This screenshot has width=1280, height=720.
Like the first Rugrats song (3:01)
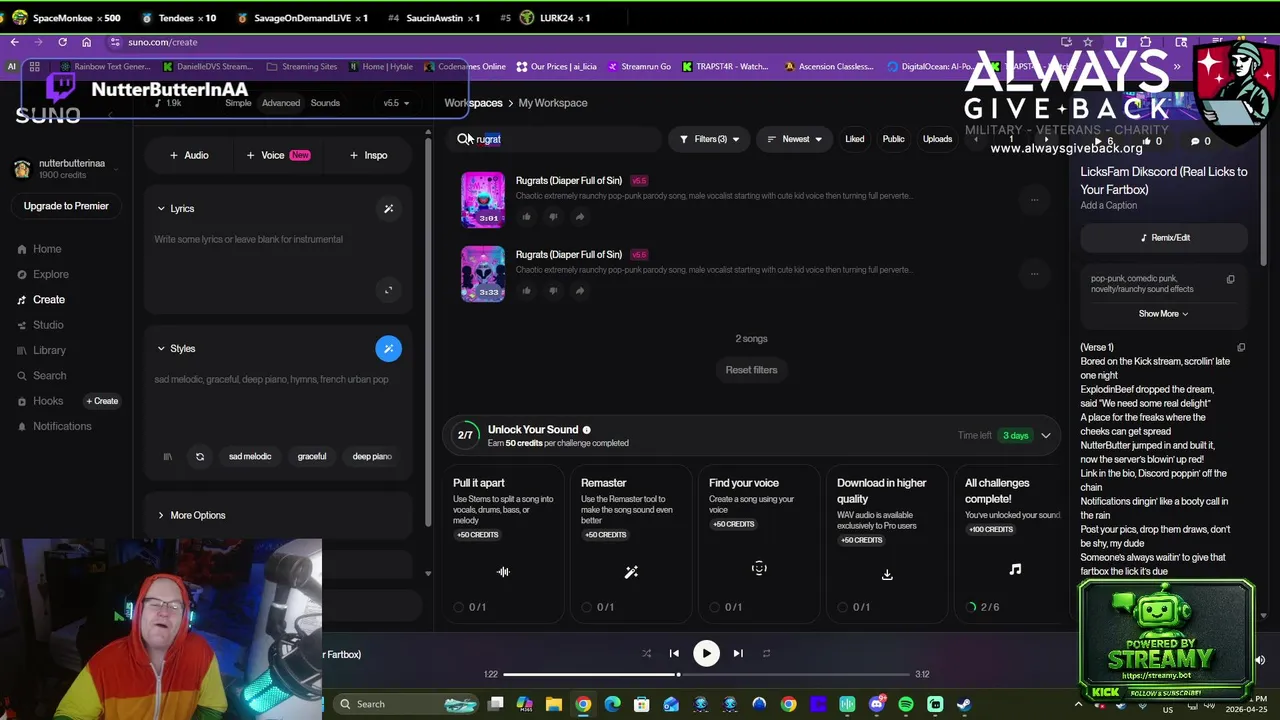(x=526, y=217)
